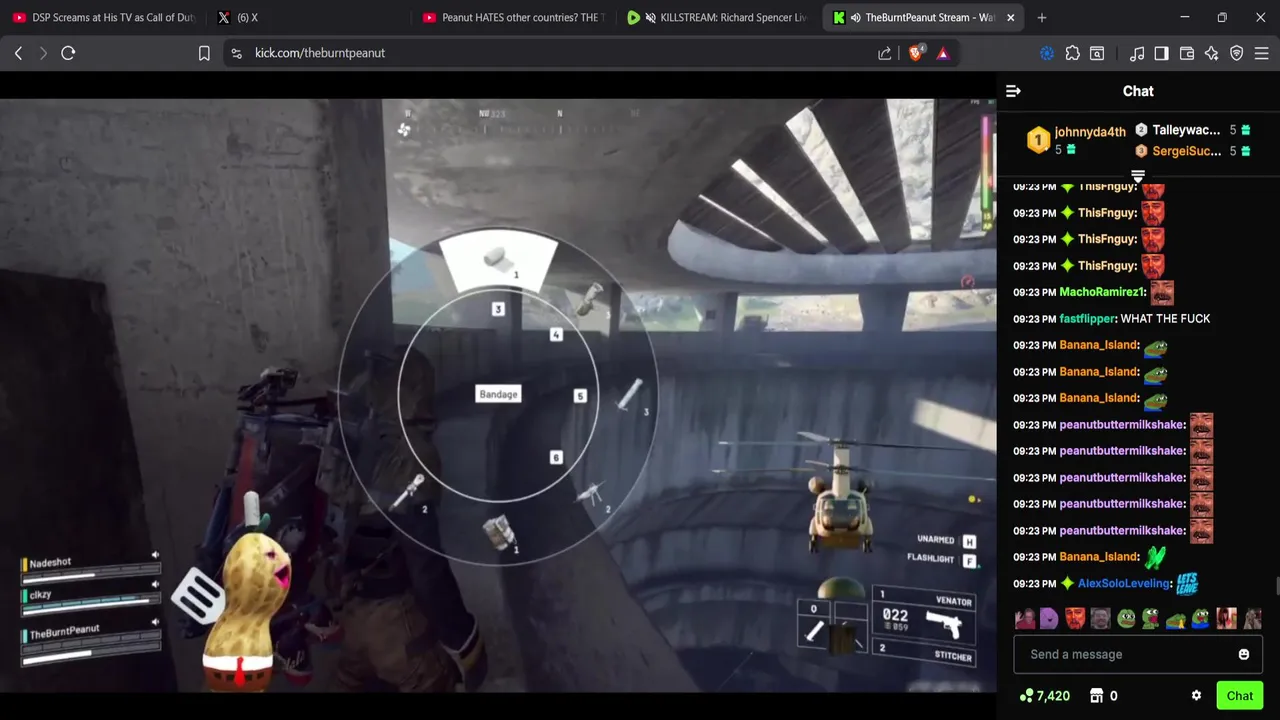Bookmark this page
The height and width of the screenshot is (720, 1280).
click(204, 53)
